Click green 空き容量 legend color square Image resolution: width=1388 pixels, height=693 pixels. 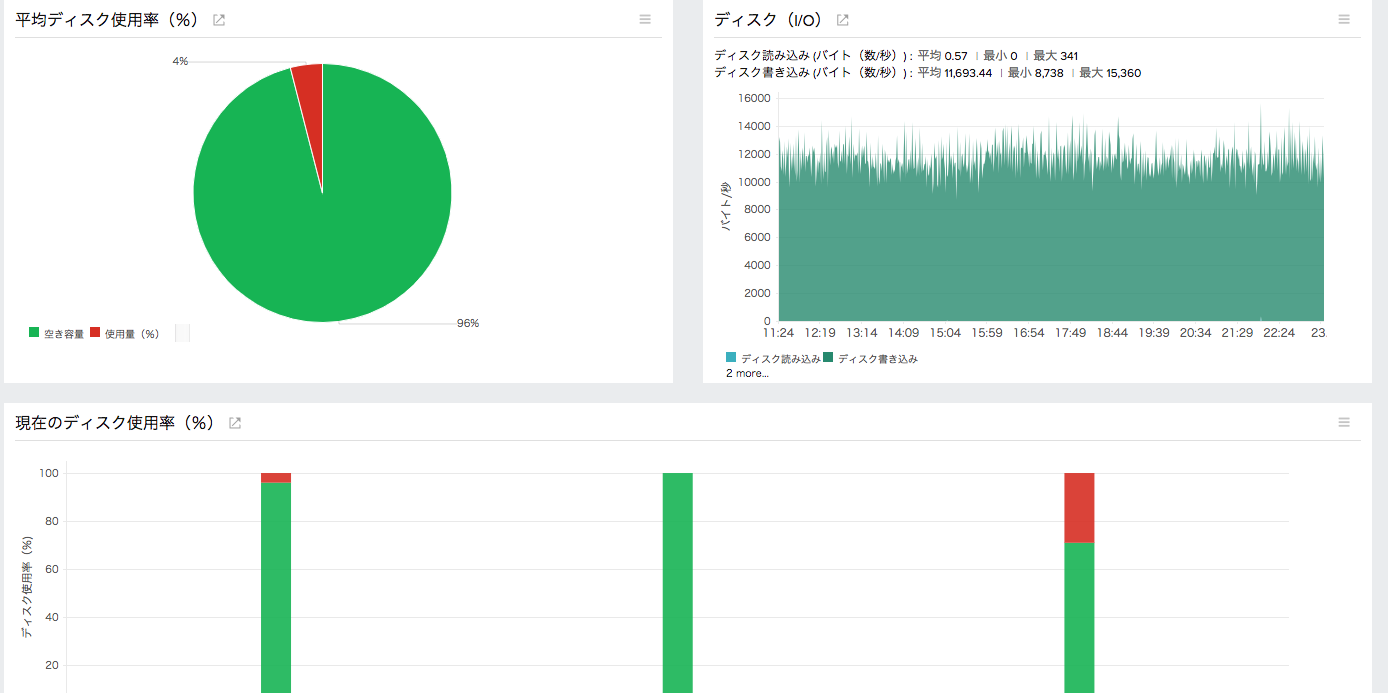pyautogui.click(x=34, y=333)
